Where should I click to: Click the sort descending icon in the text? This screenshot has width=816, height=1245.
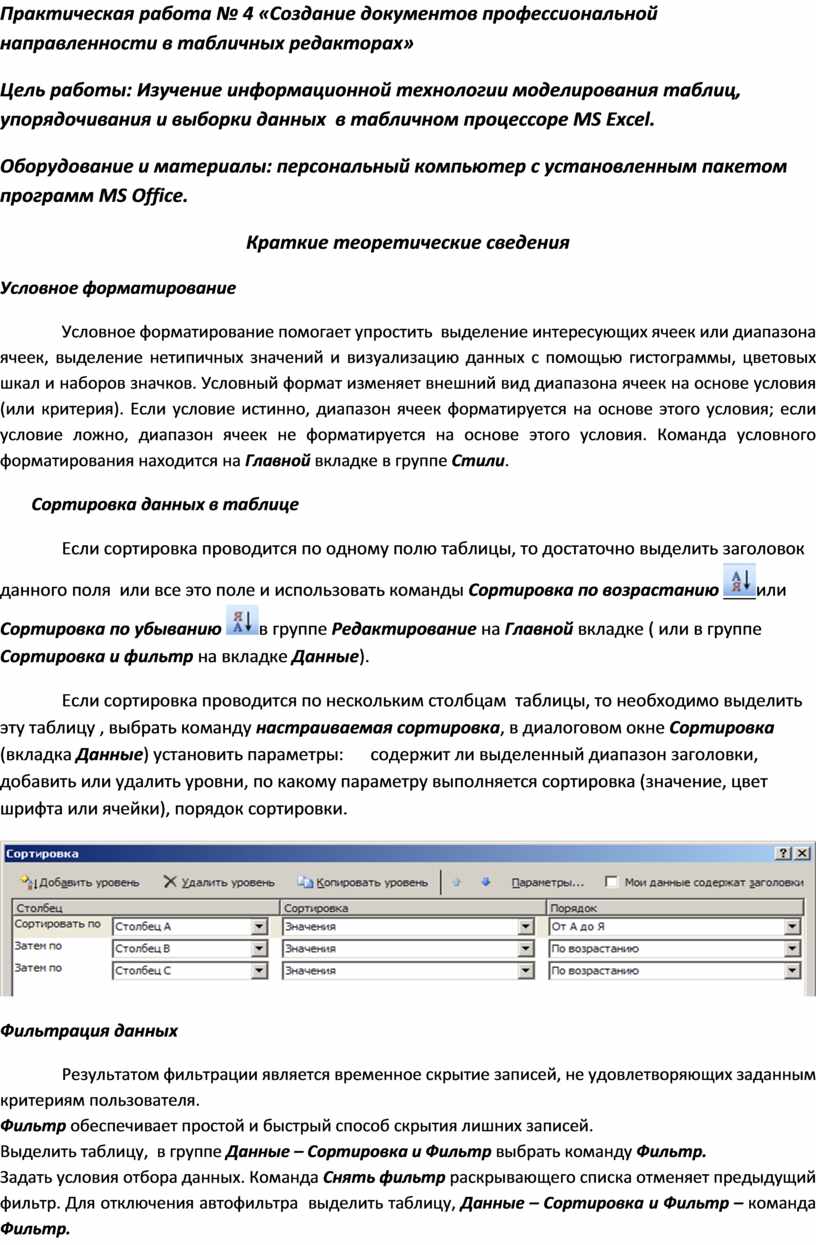coord(242,622)
